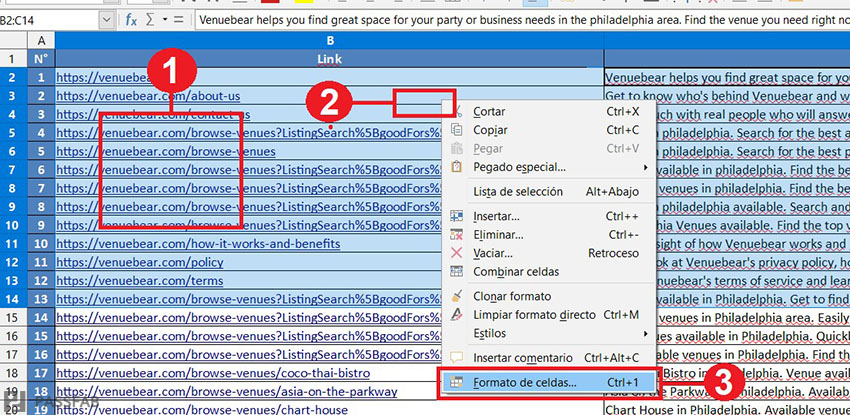Click the equals Formula icon
This screenshot has height=415, width=850.
(178, 20)
